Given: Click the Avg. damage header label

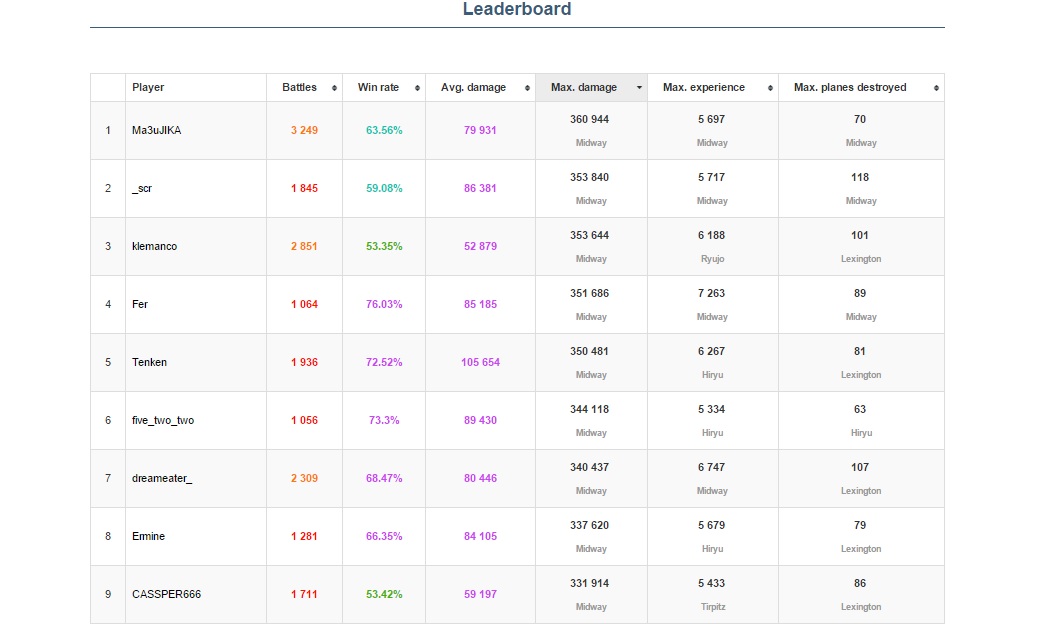Looking at the screenshot, I should [x=473, y=88].
